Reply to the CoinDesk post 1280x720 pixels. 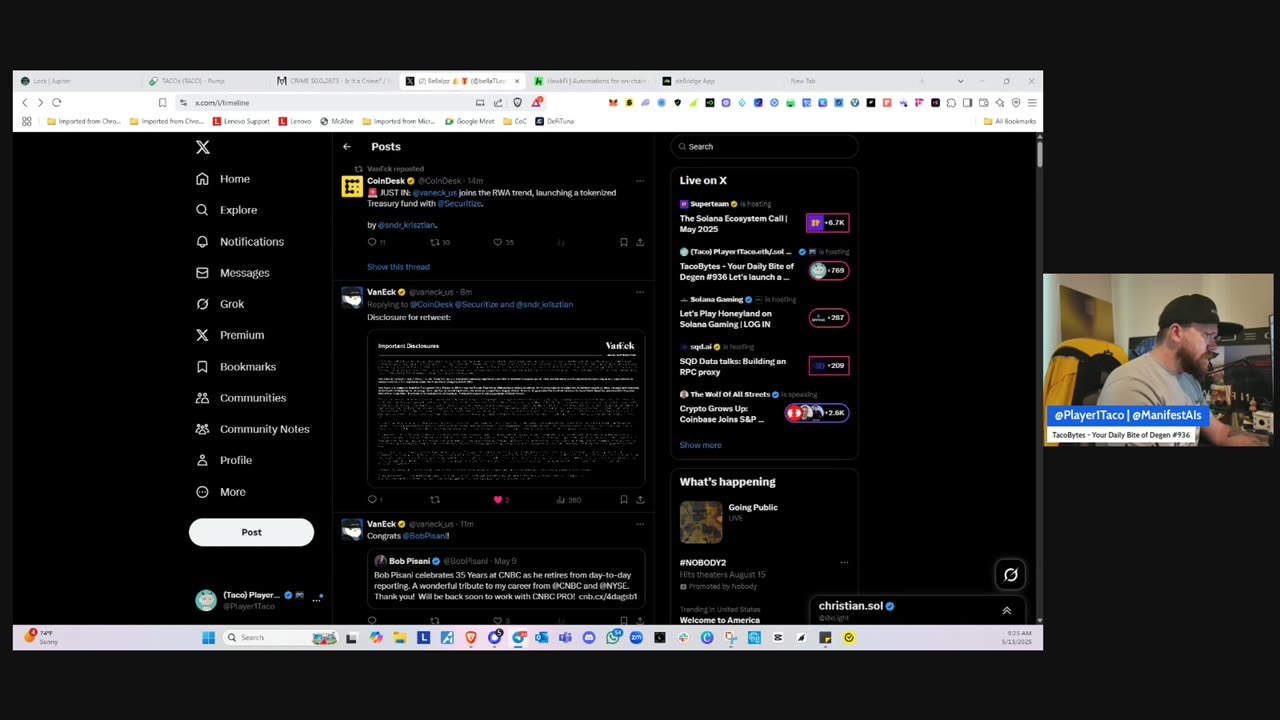click(372, 242)
